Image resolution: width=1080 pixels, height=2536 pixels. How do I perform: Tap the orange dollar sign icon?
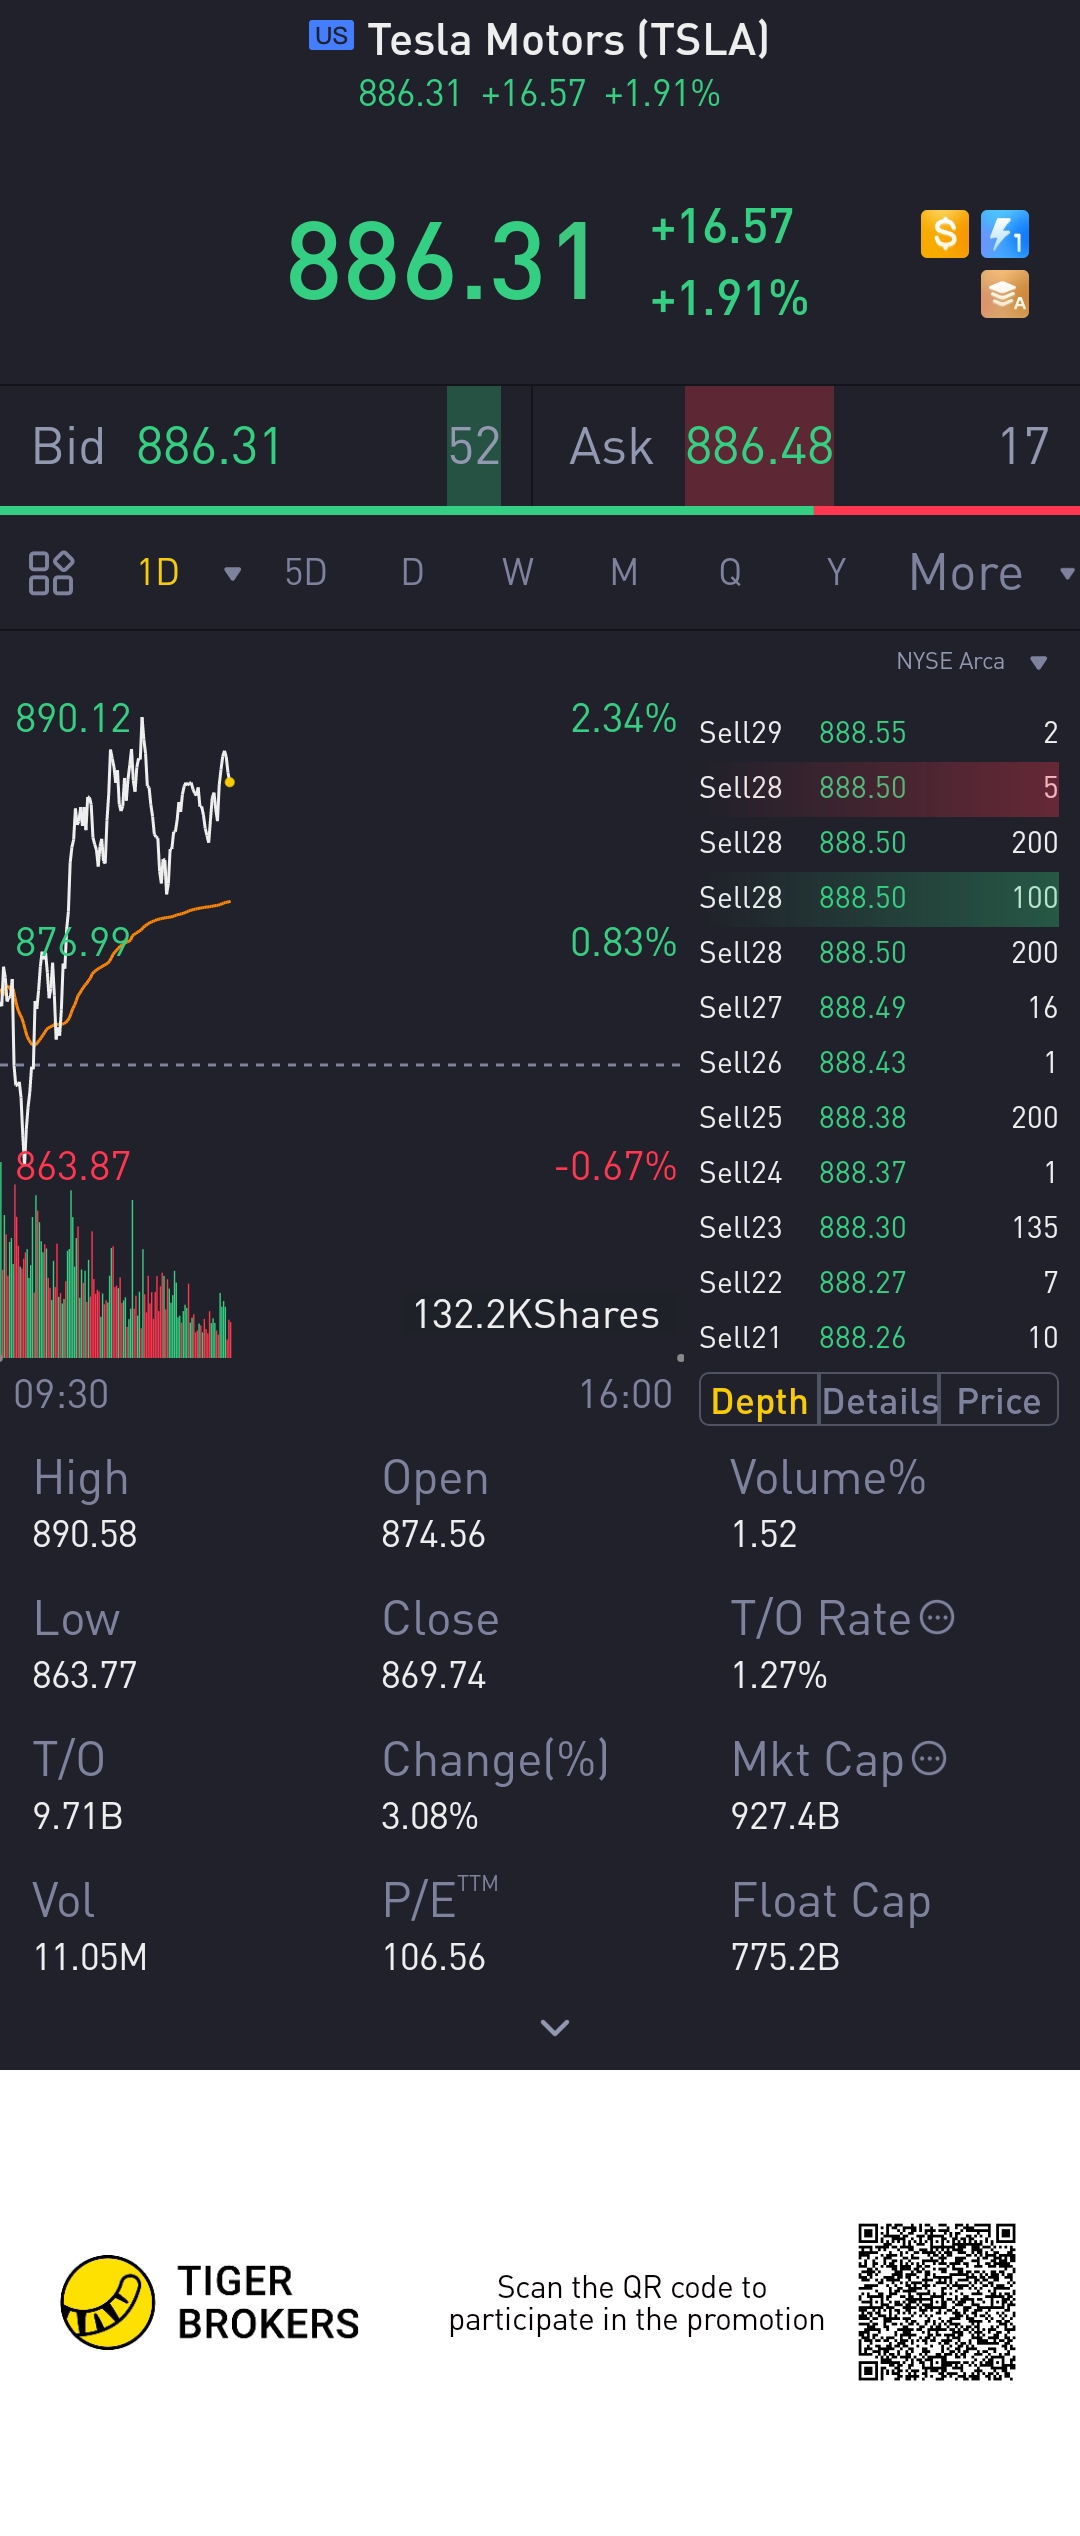pos(944,235)
